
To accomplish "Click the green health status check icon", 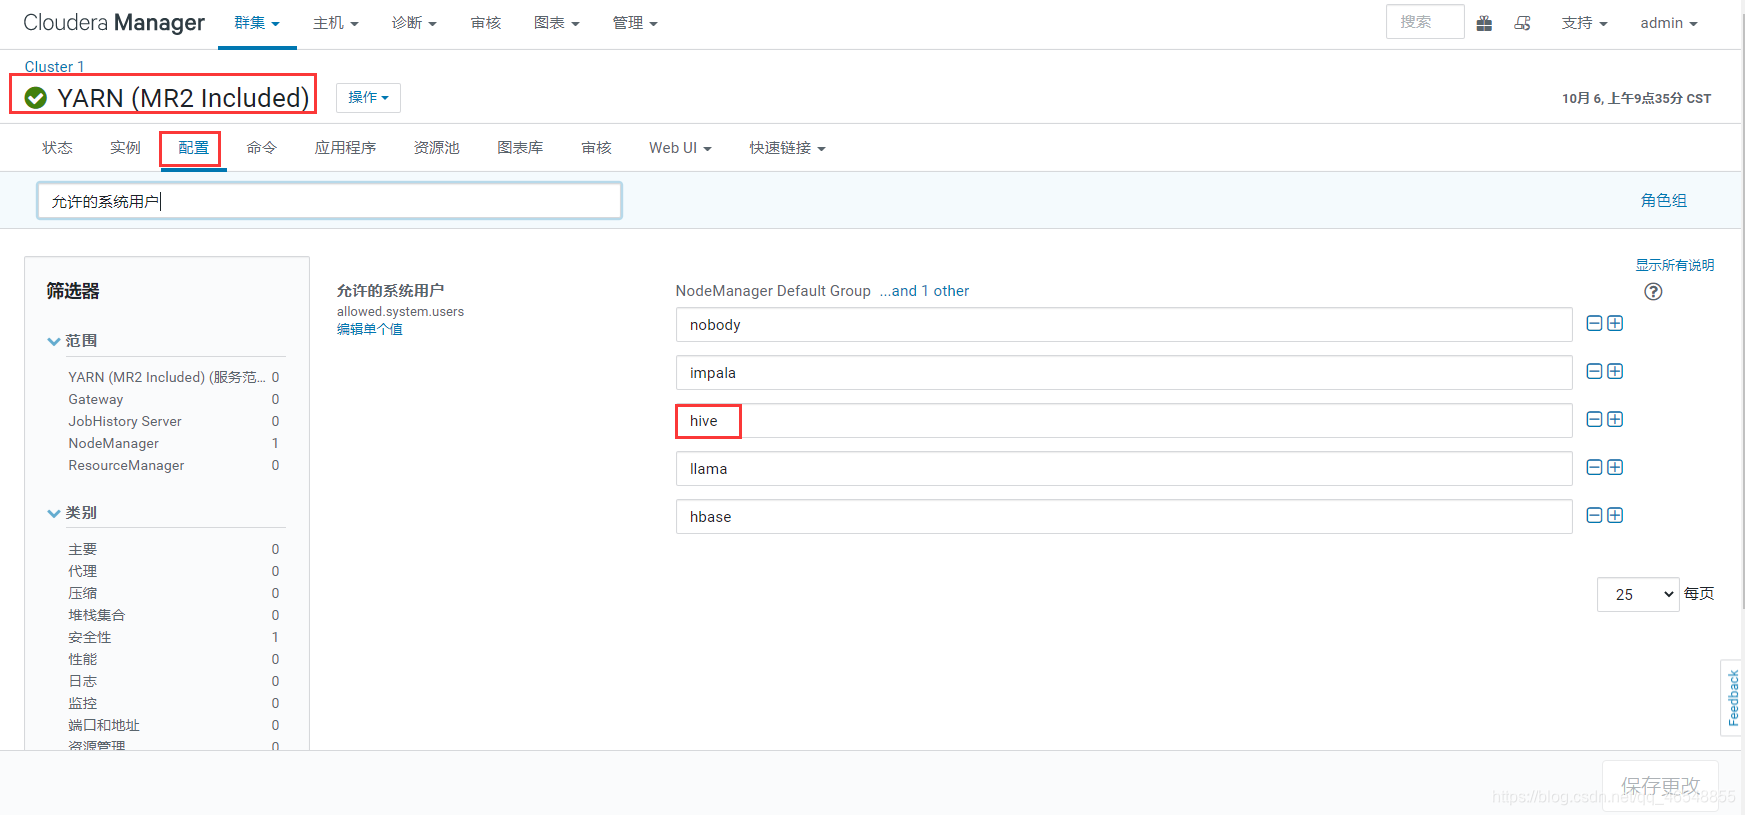I will pos(36,97).
